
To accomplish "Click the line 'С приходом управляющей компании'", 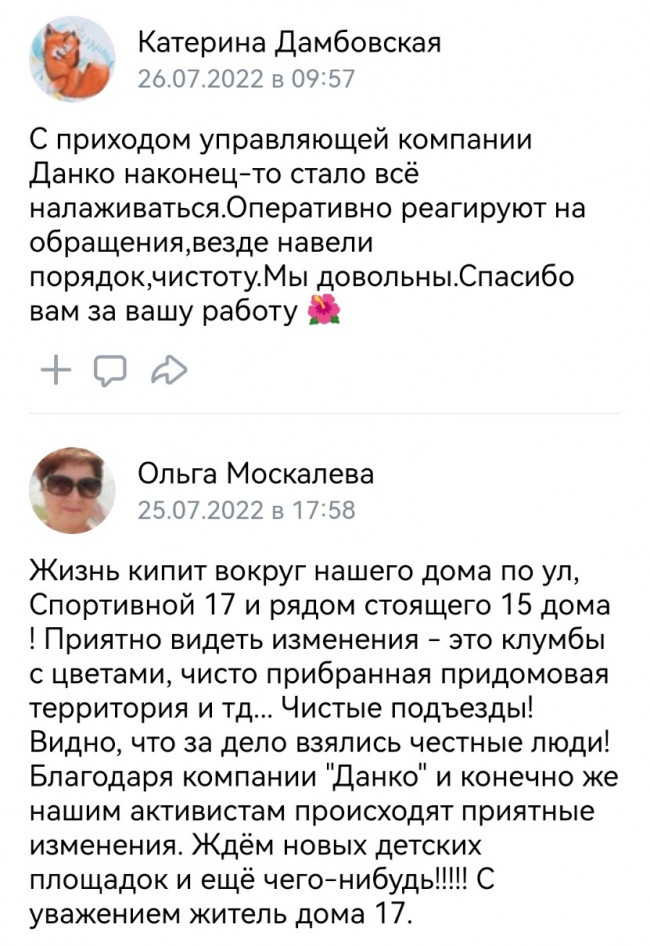I will point(281,141).
